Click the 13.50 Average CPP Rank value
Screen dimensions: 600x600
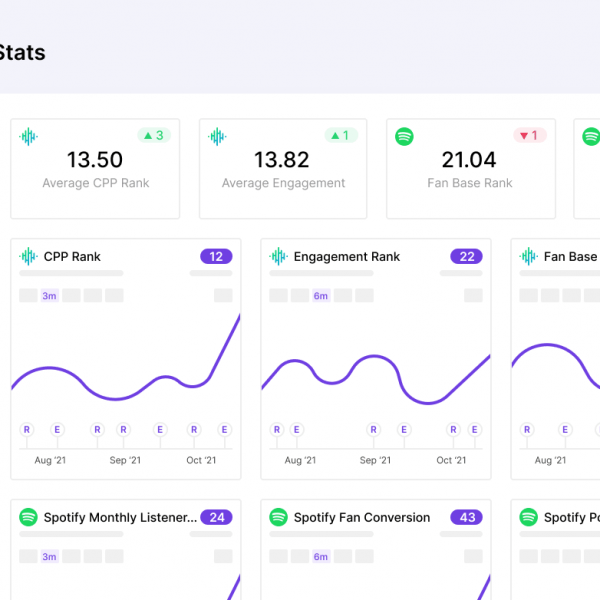95,160
